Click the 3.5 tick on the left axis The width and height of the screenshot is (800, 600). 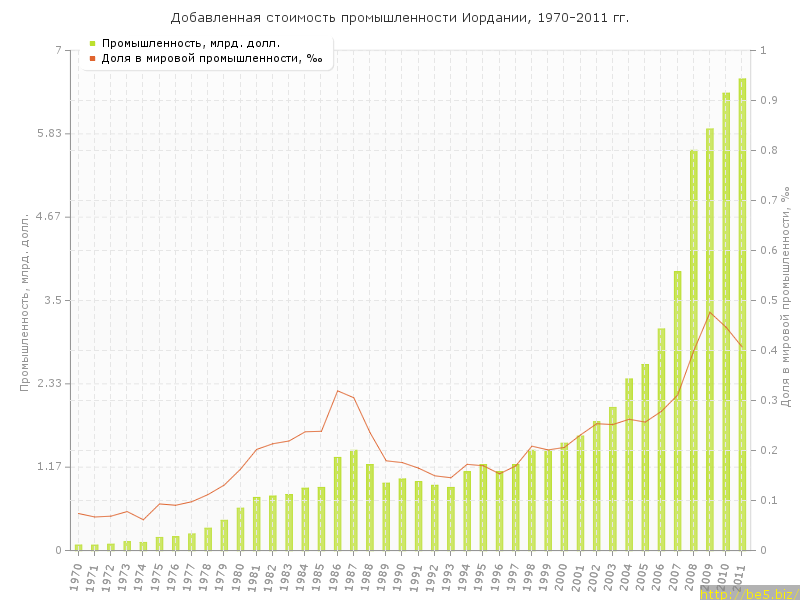click(x=50, y=300)
